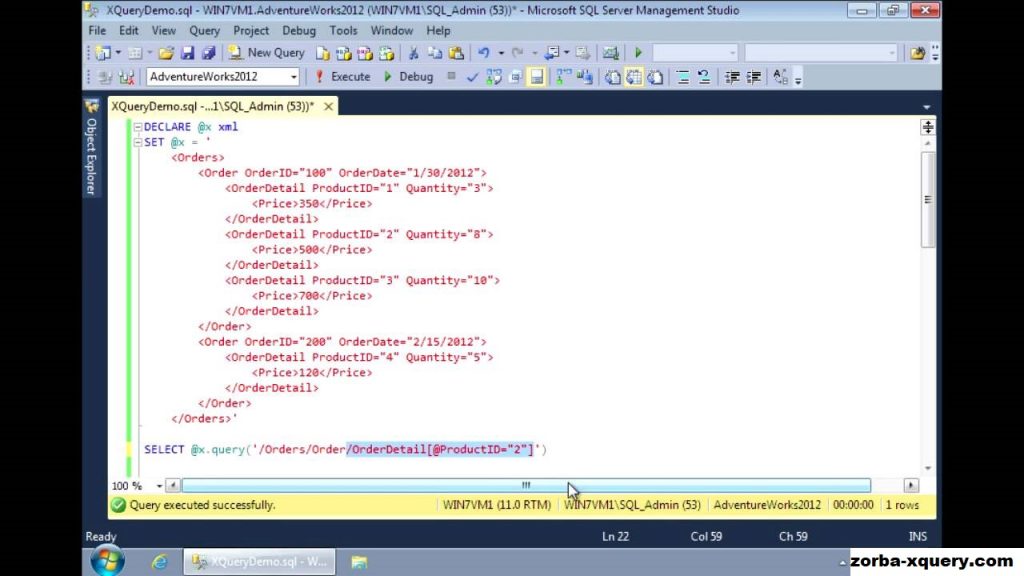Screen dimensions: 1024x576
Task: Select Results to File icon
Action: (x=655, y=77)
